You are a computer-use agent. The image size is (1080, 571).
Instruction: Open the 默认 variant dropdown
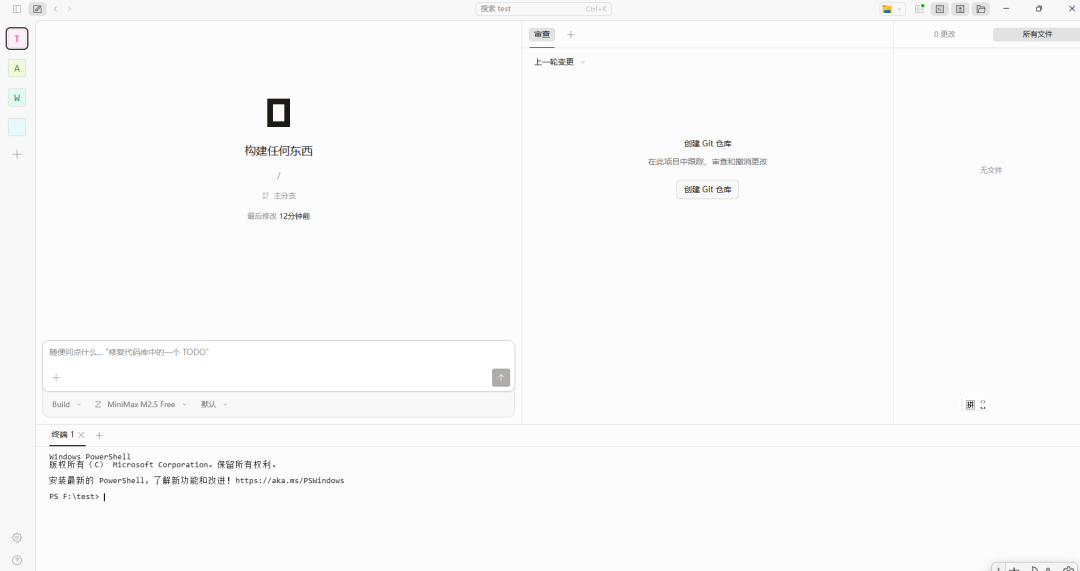click(214, 404)
